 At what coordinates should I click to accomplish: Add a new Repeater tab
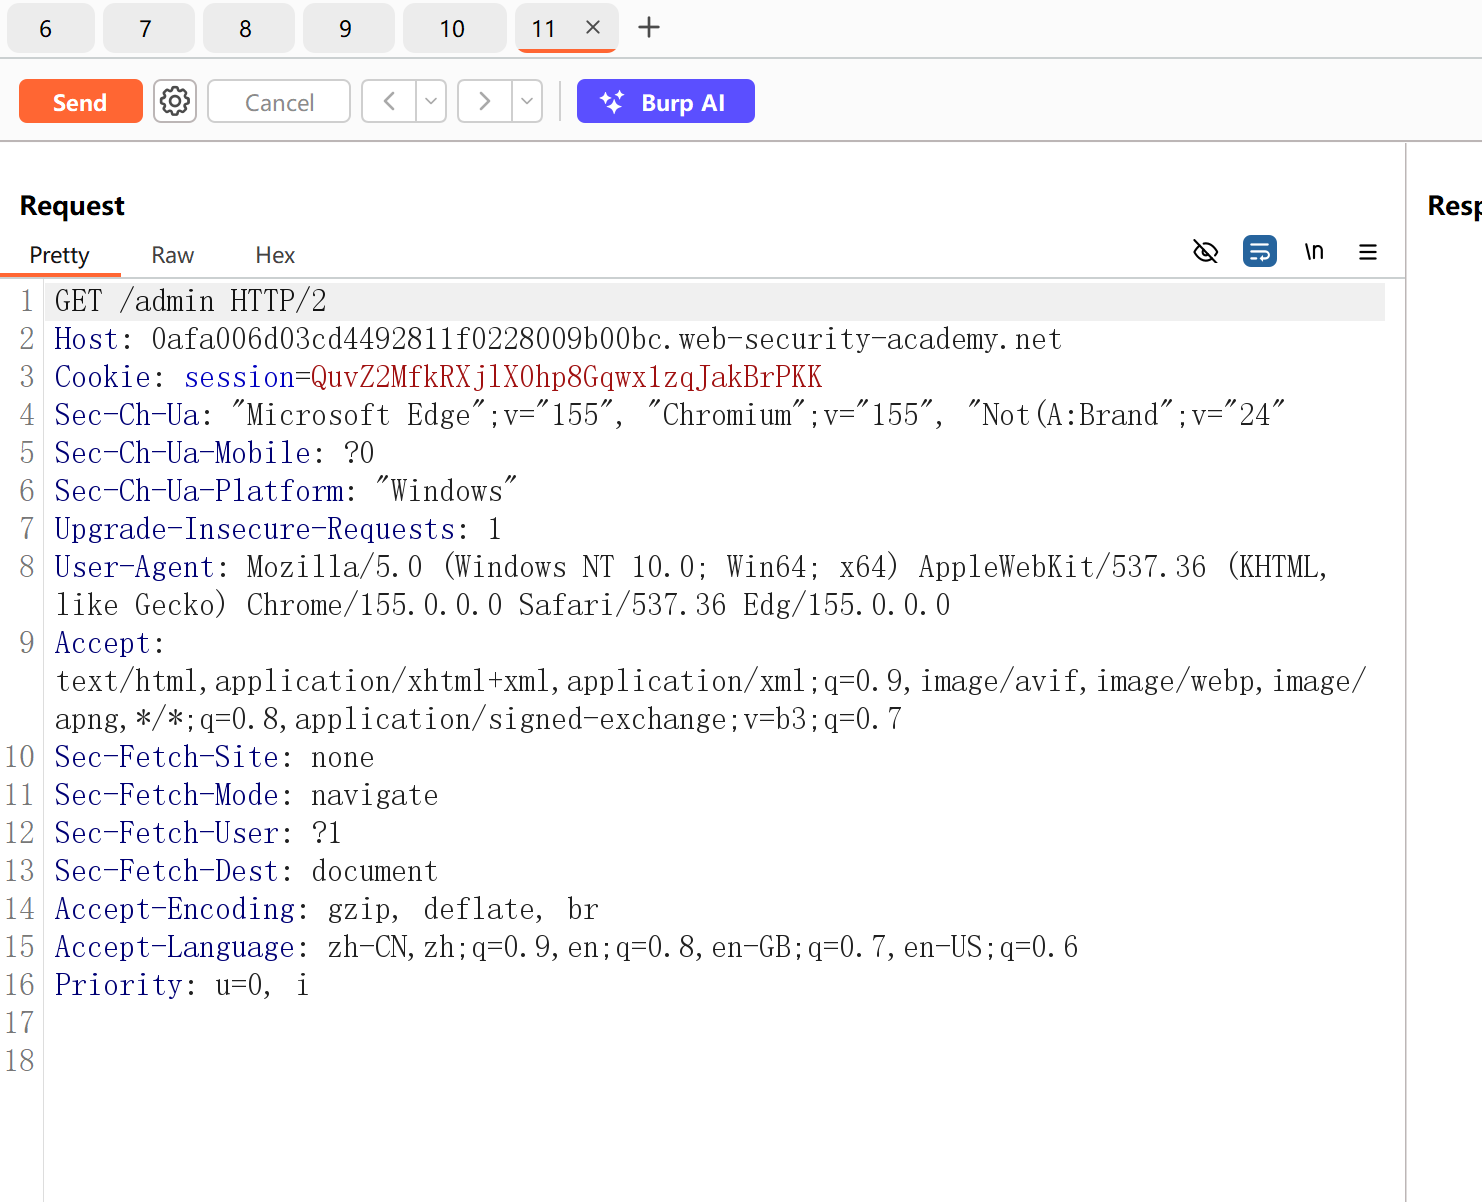click(649, 28)
